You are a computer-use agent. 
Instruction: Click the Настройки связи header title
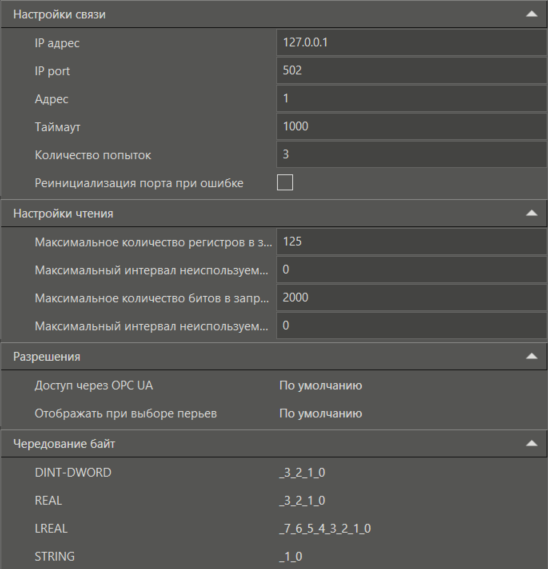click(x=59, y=15)
